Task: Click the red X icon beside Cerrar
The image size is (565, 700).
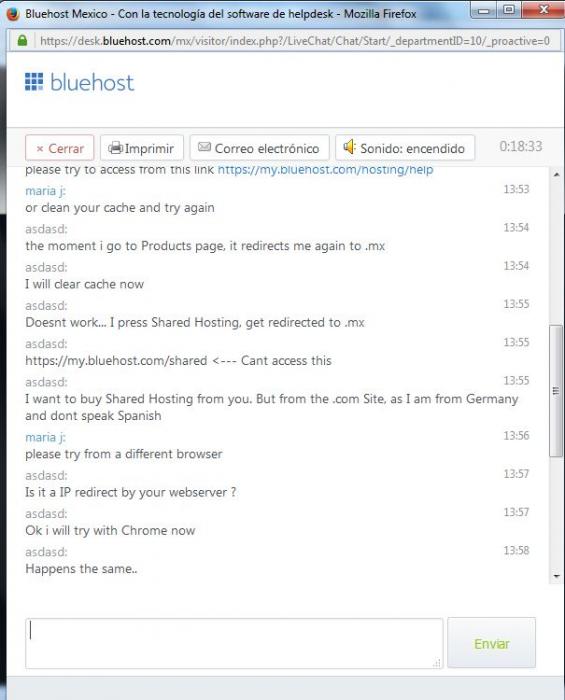Action: (x=40, y=149)
